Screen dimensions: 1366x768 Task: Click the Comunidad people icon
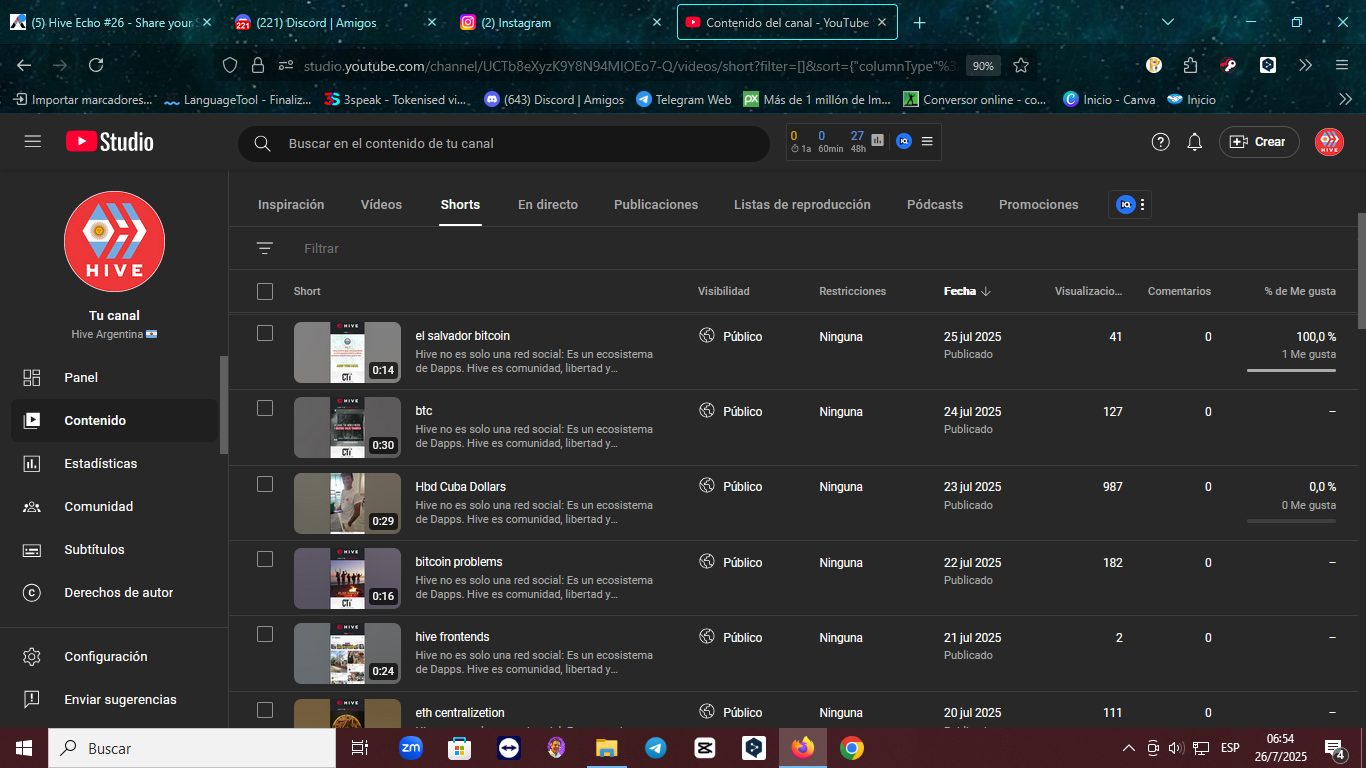point(32,506)
